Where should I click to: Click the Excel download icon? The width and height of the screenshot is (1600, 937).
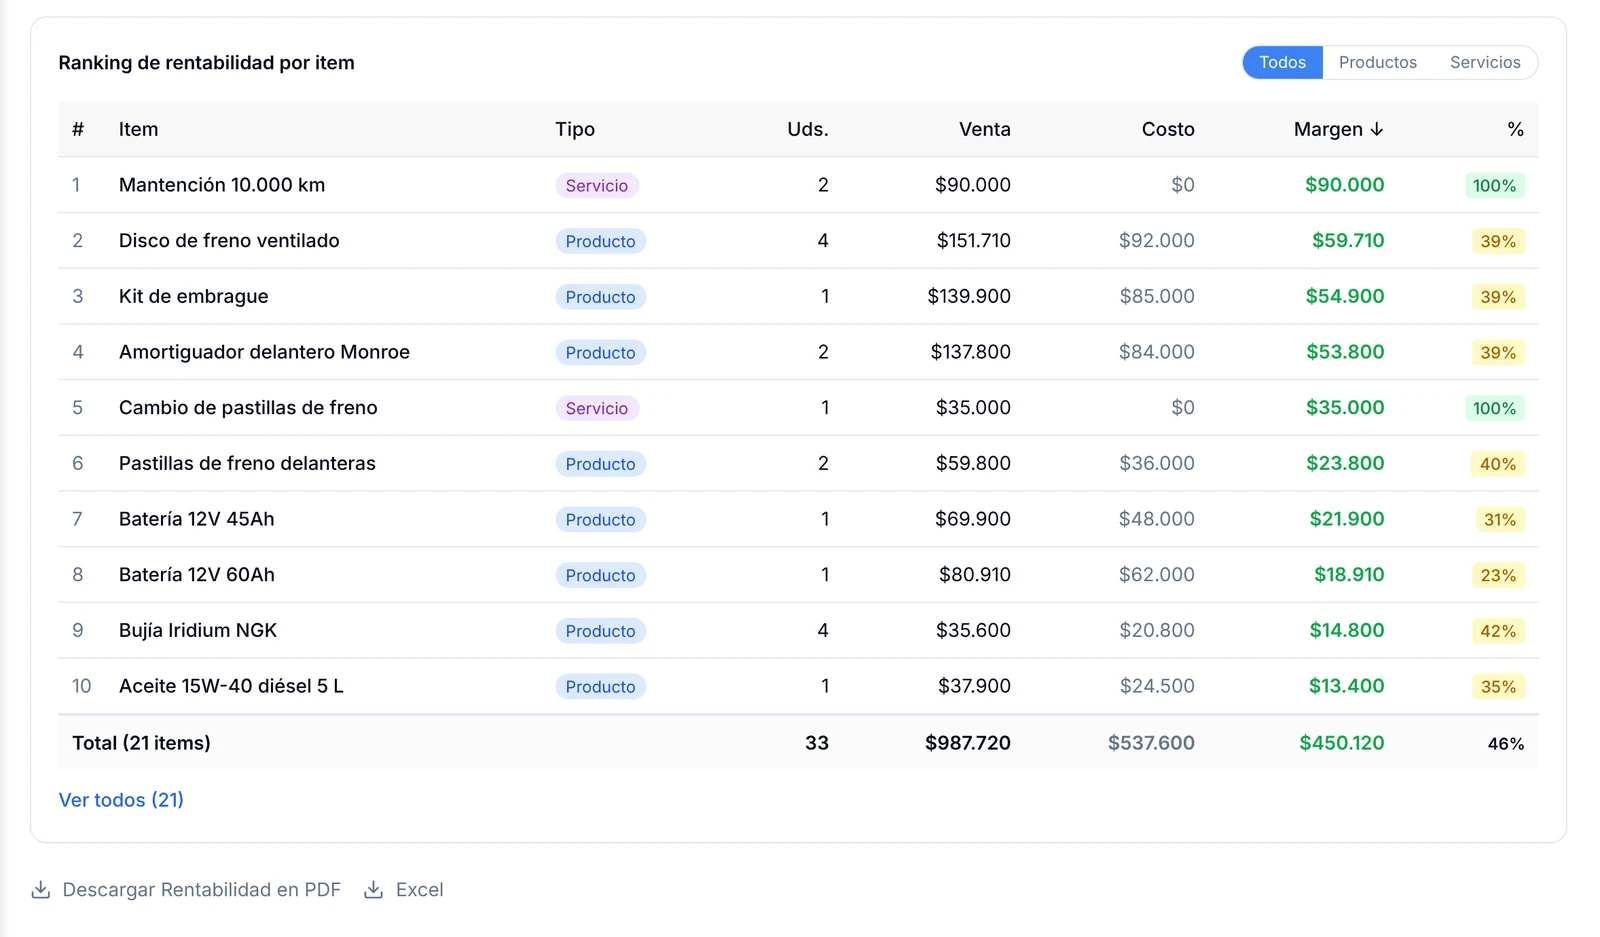373,890
